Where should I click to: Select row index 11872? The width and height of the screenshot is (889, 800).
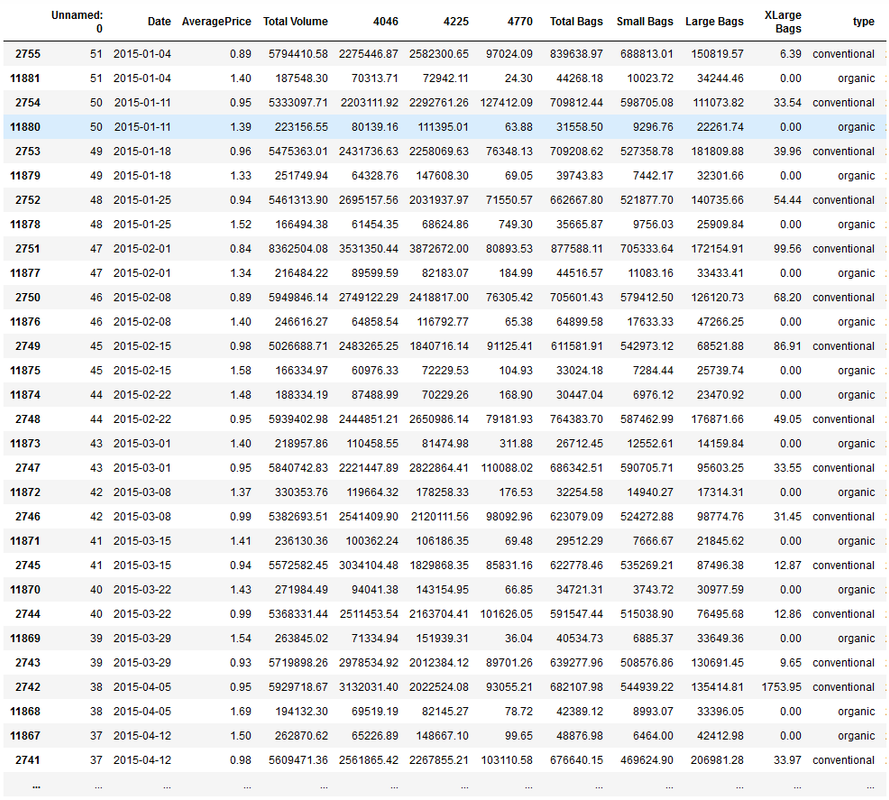[25, 493]
